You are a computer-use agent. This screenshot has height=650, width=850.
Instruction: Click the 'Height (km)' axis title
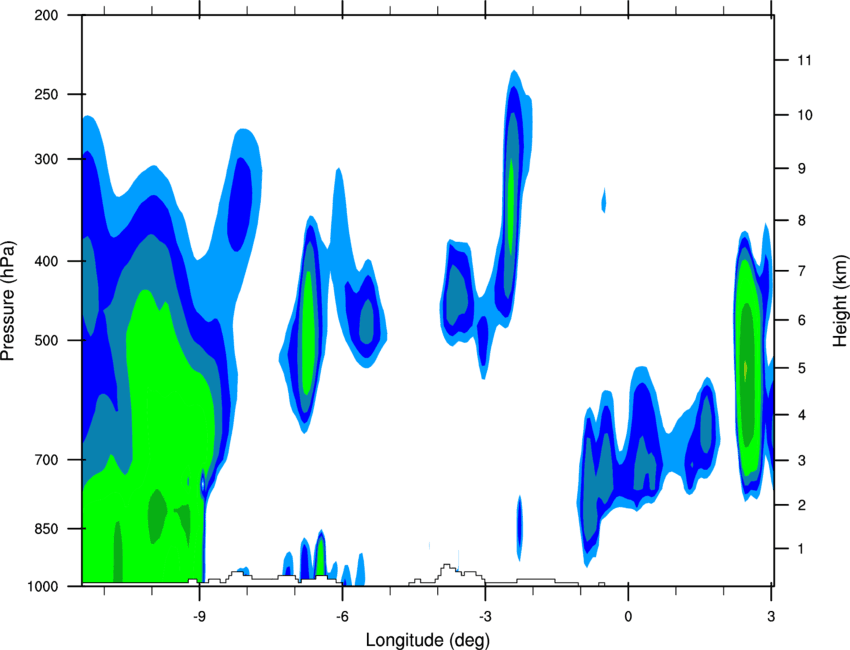point(840,301)
